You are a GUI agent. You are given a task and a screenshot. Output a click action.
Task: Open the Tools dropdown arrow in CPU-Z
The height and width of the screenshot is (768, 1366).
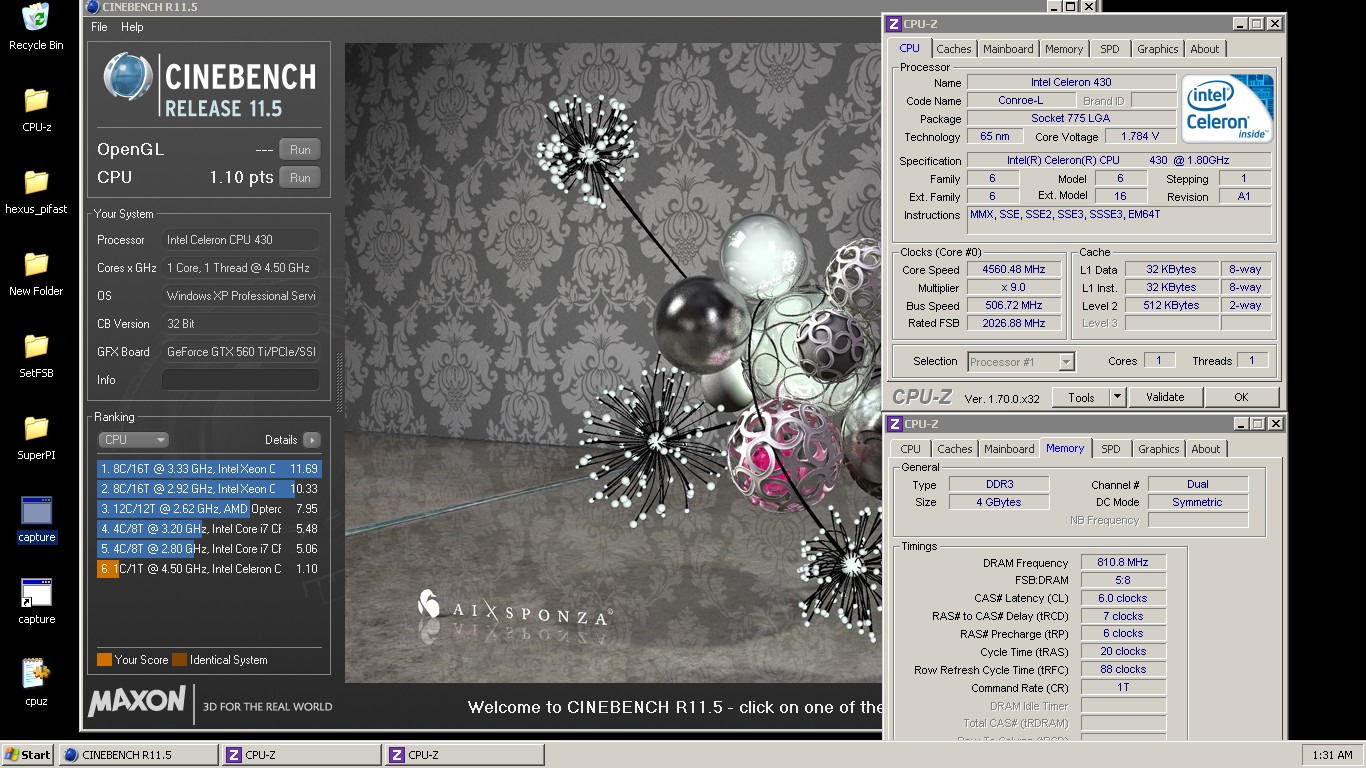[1118, 397]
